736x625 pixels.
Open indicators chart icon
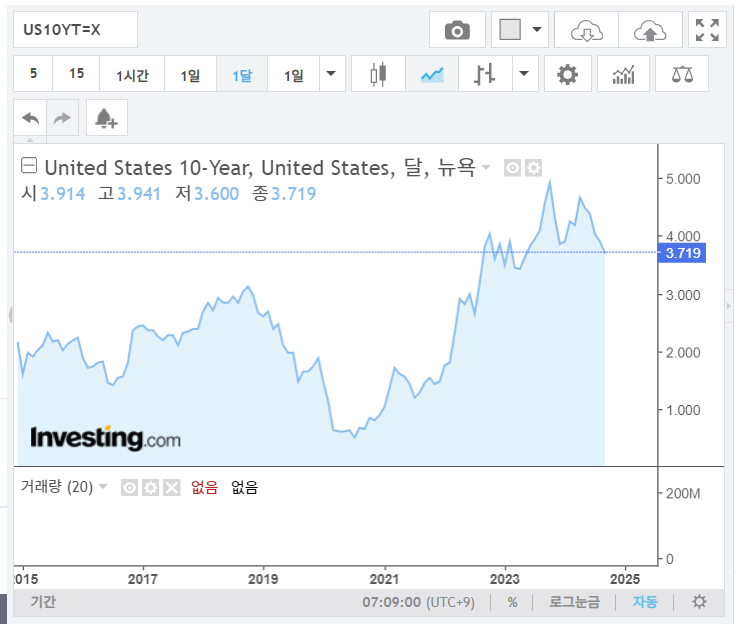(623, 74)
